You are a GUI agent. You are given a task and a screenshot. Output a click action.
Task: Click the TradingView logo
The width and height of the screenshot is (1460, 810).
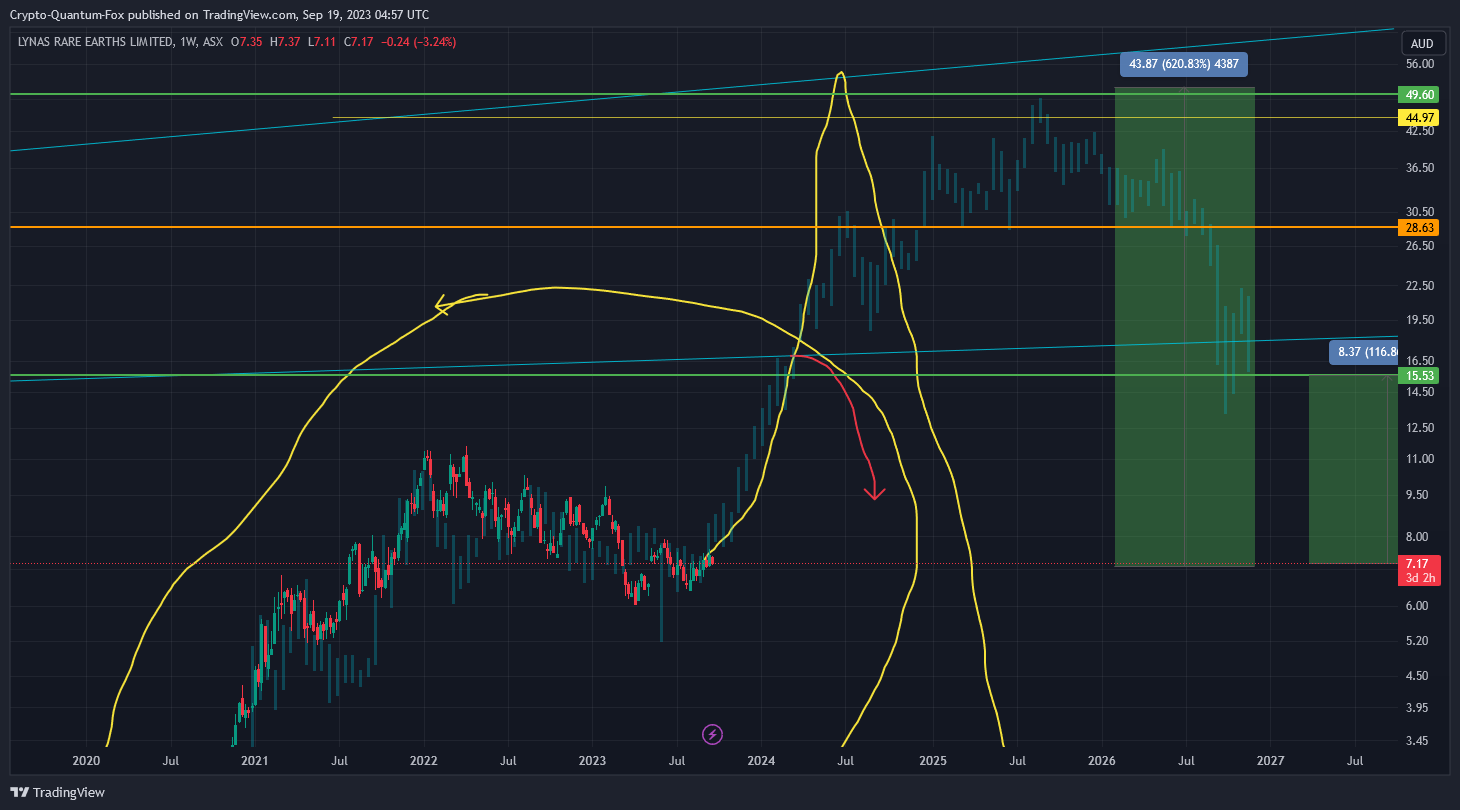point(57,793)
